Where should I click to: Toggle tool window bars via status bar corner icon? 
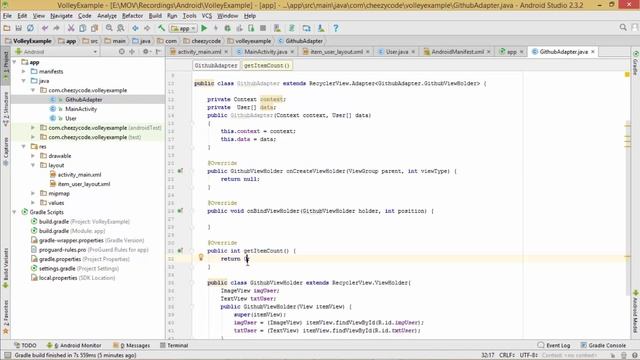click(7, 355)
